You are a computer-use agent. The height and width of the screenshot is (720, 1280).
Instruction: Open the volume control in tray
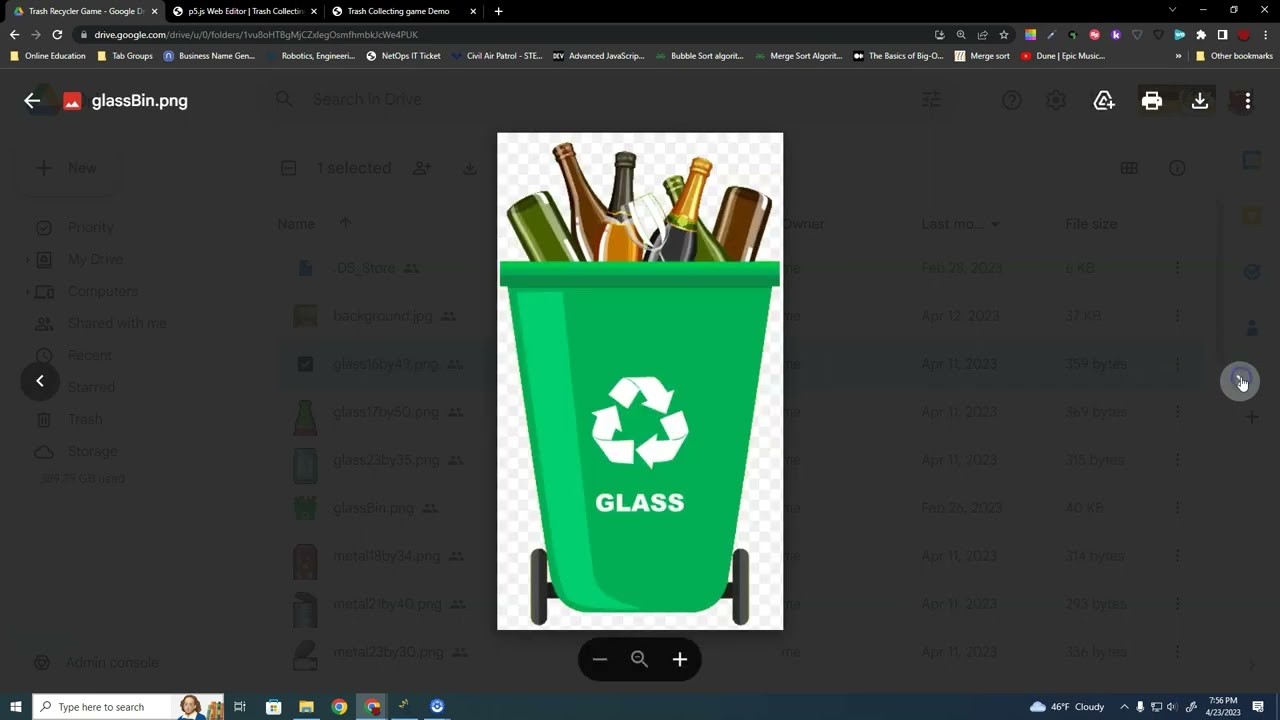[x=1172, y=707]
